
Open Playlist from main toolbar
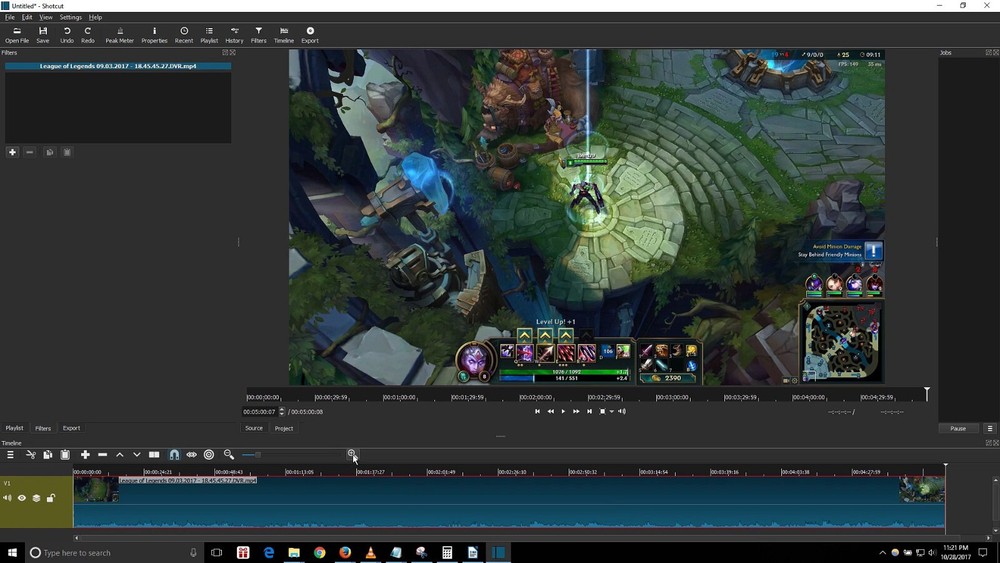click(209, 35)
